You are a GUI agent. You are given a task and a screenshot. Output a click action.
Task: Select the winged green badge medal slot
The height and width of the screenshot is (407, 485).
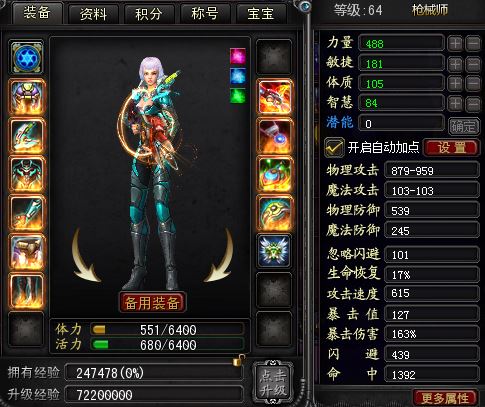point(274,251)
